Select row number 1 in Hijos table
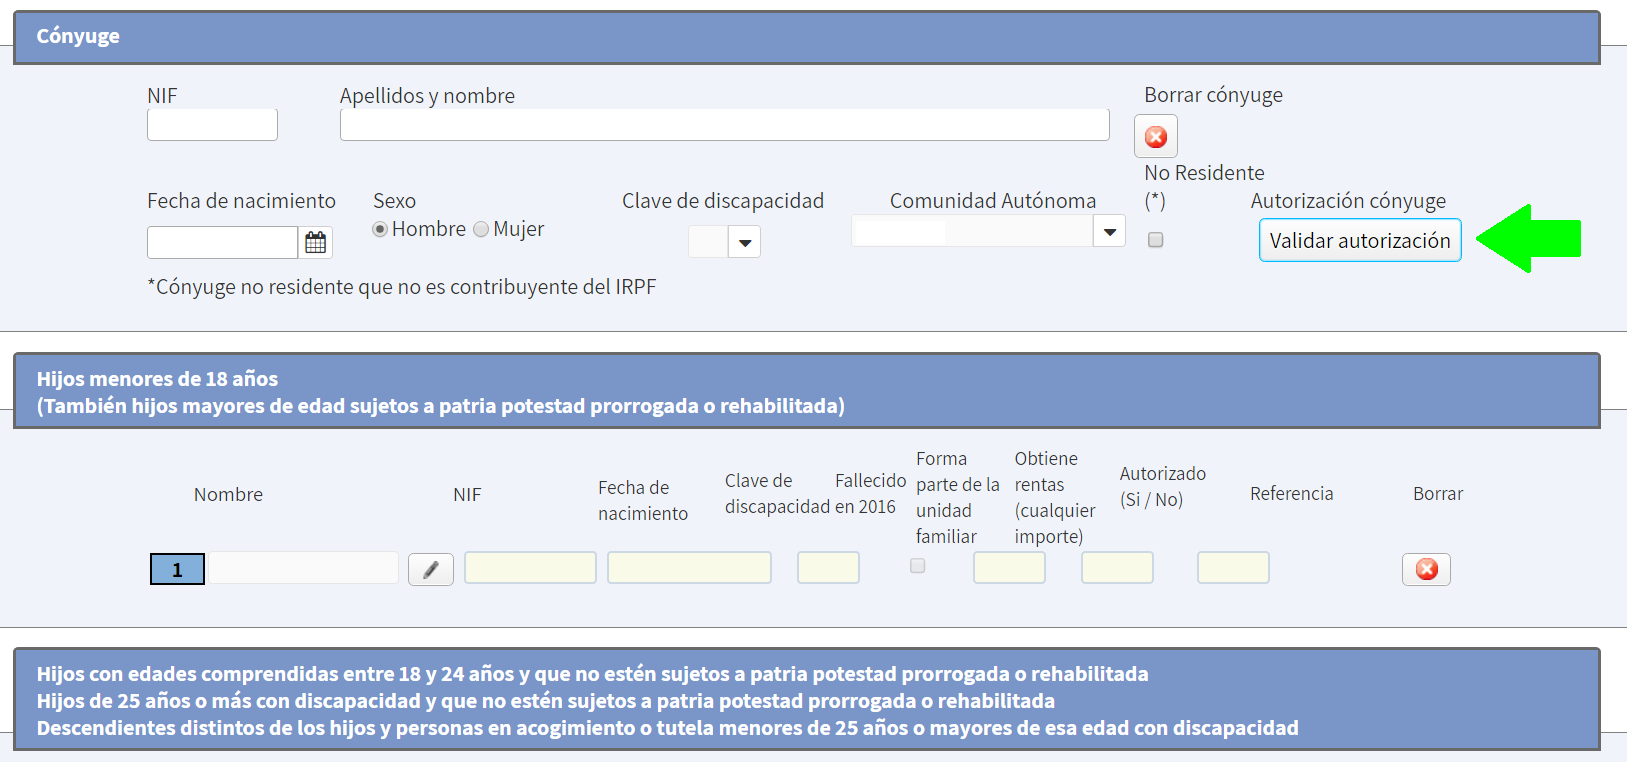 (x=177, y=569)
